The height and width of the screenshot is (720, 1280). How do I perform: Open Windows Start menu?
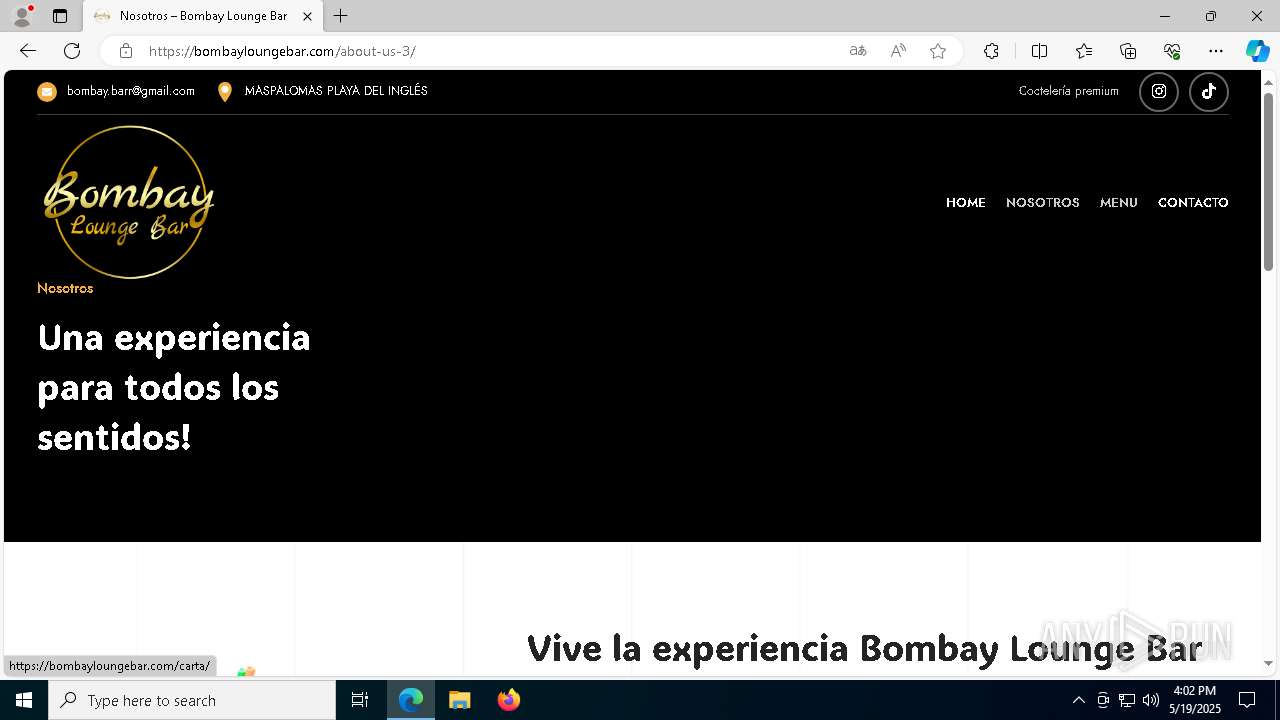coord(24,700)
